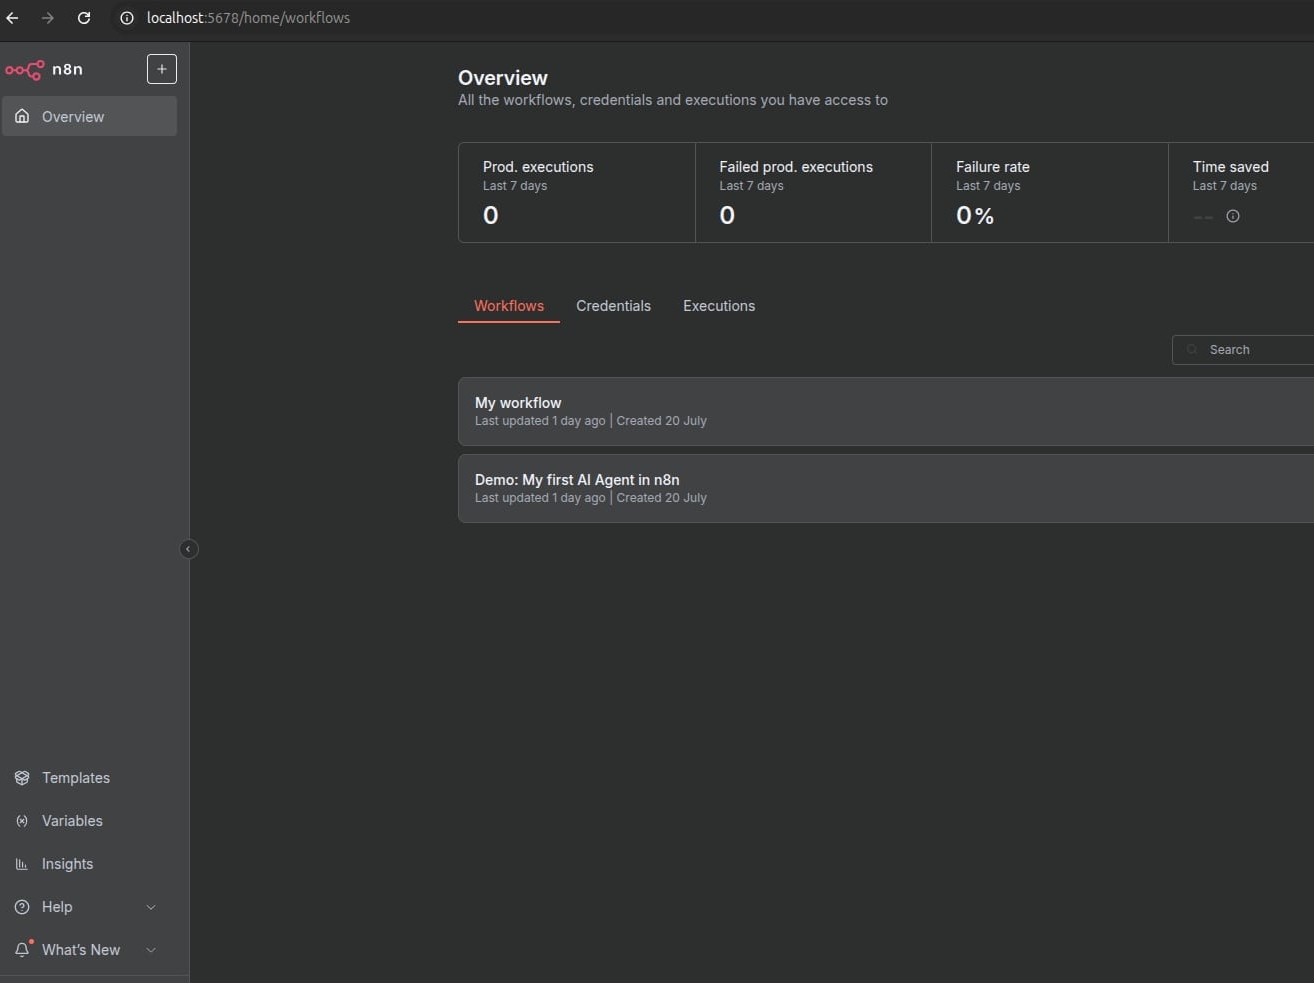Click the Help question mark icon
The image size is (1314, 983).
point(22,907)
